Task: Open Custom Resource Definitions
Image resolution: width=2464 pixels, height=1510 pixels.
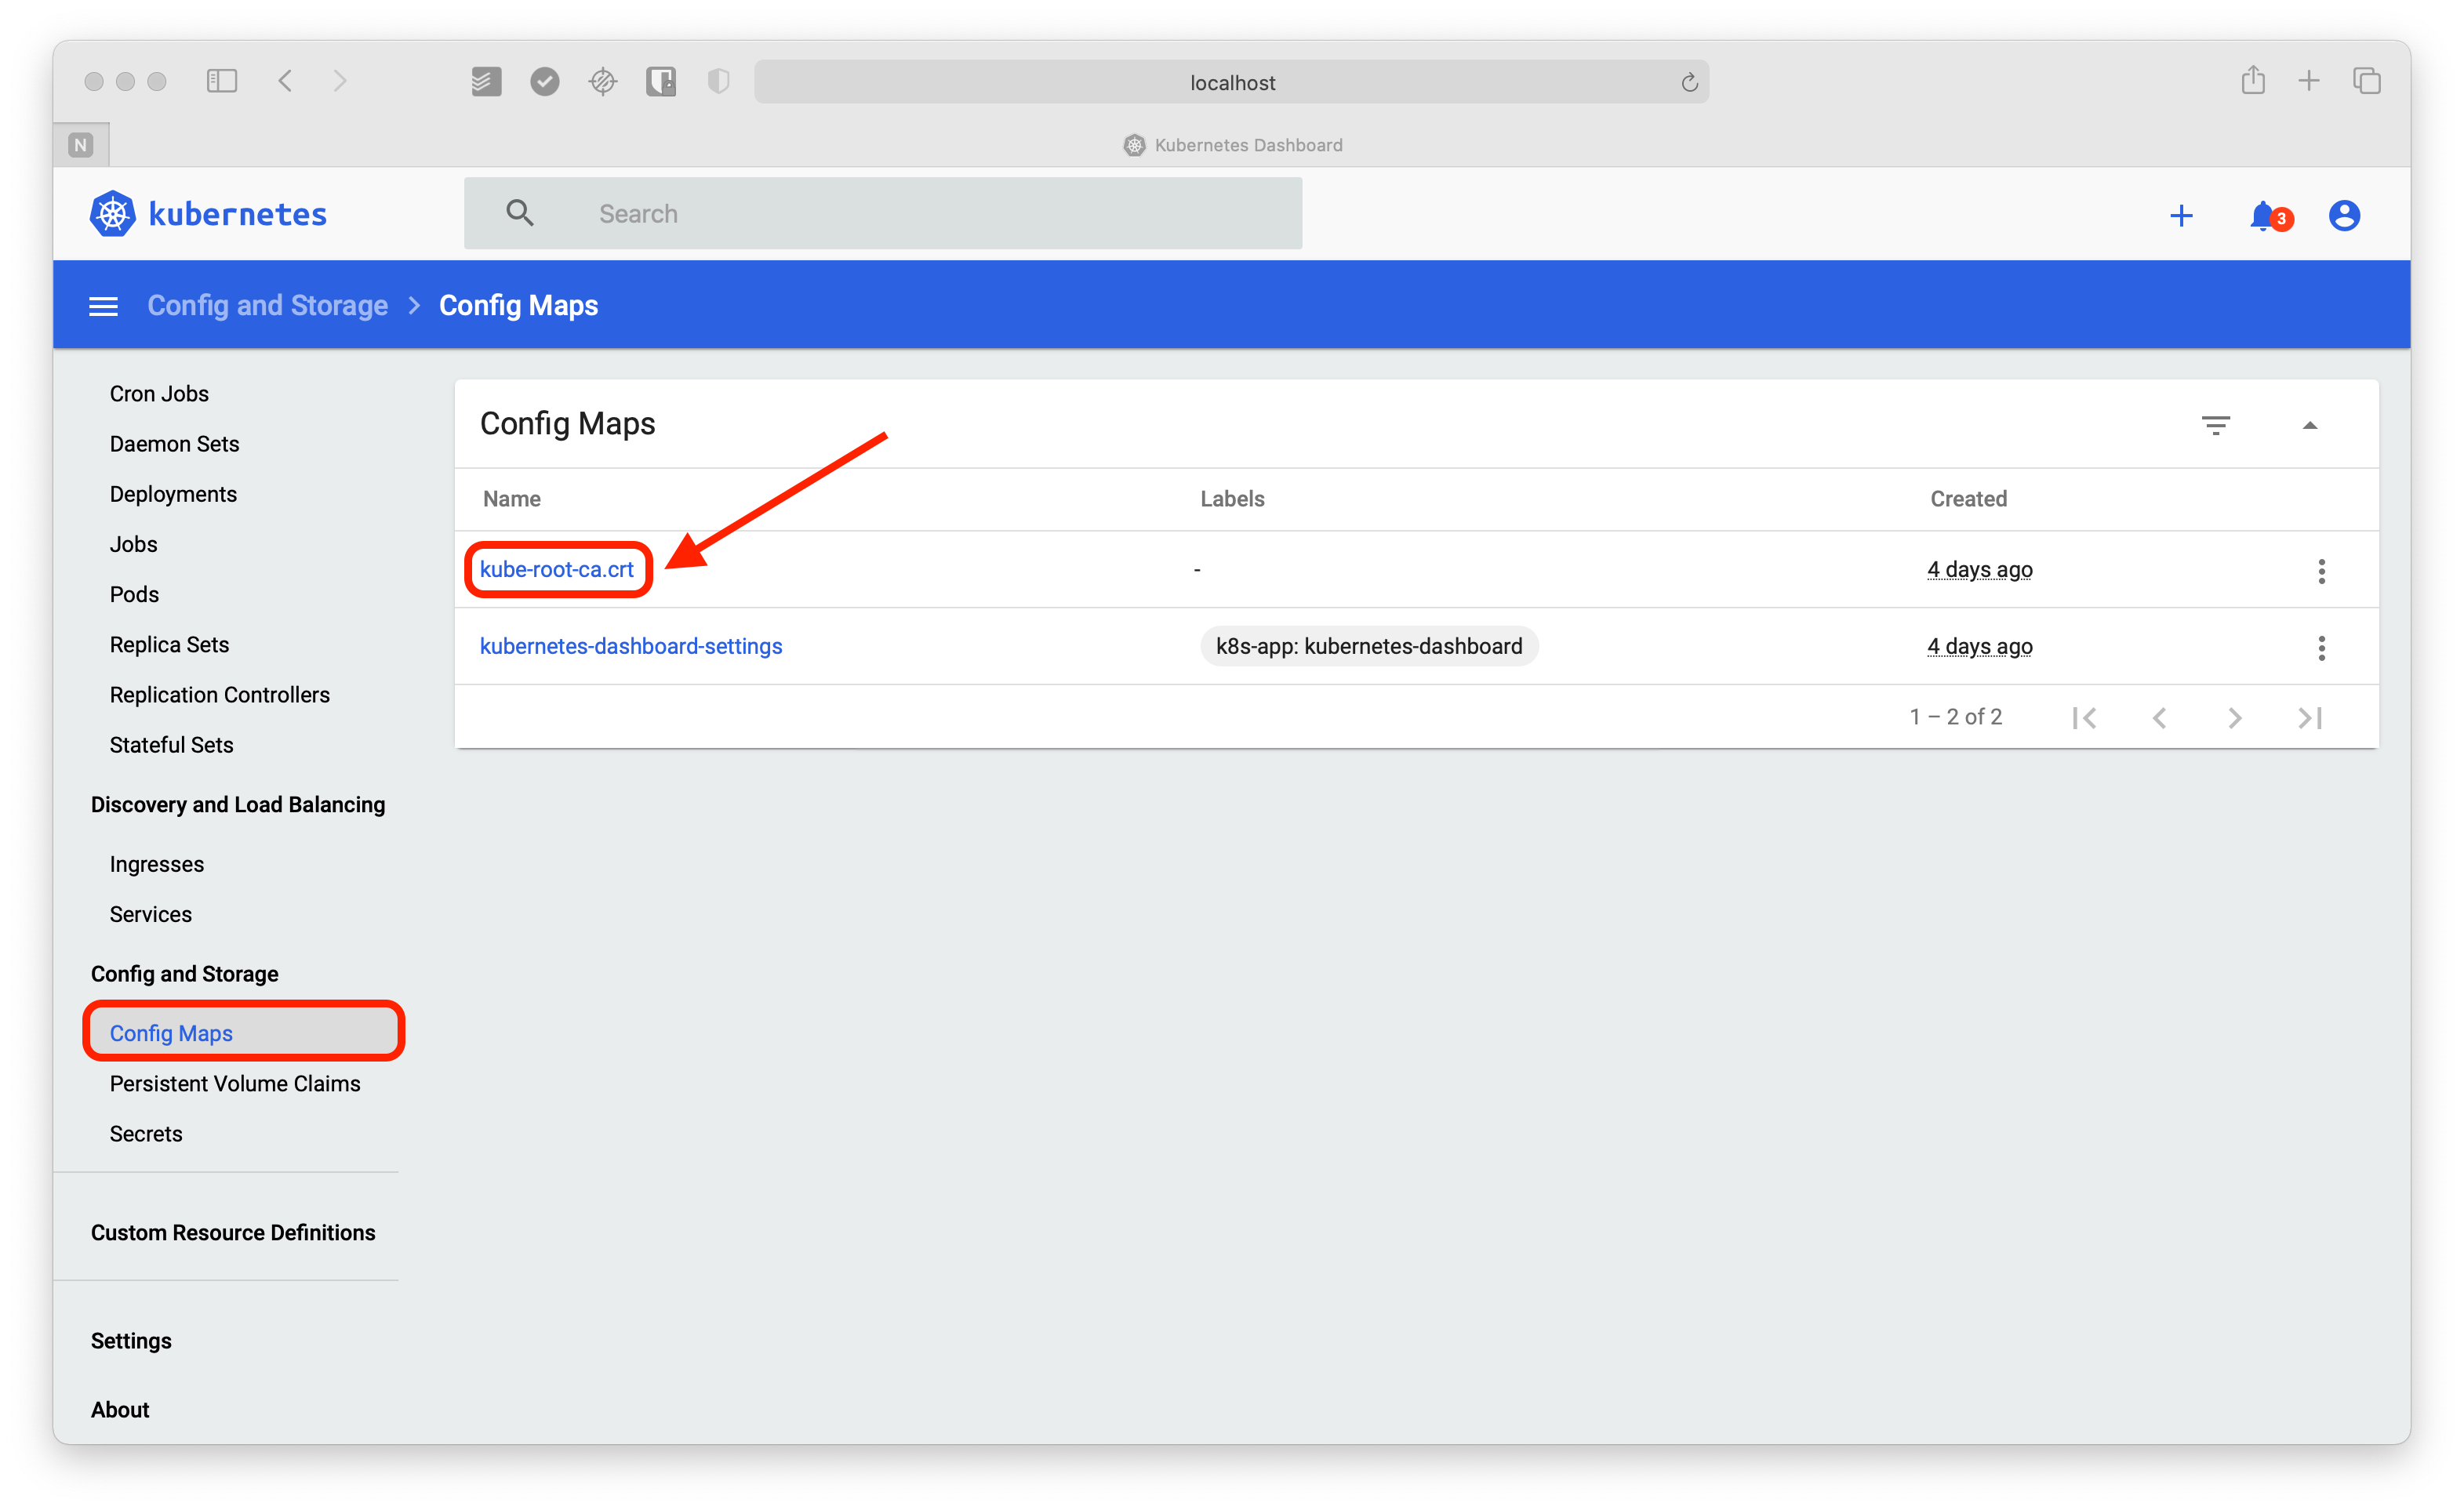Action: click(x=233, y=1233)
